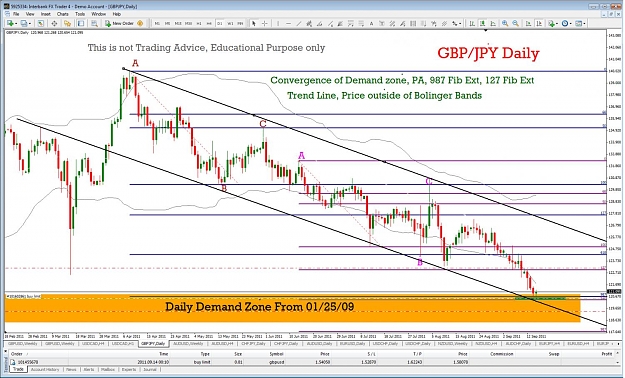Select the Horizontal Line drawing tool
The height and width of the screenshot is (378, 625).
pos(289,24)
